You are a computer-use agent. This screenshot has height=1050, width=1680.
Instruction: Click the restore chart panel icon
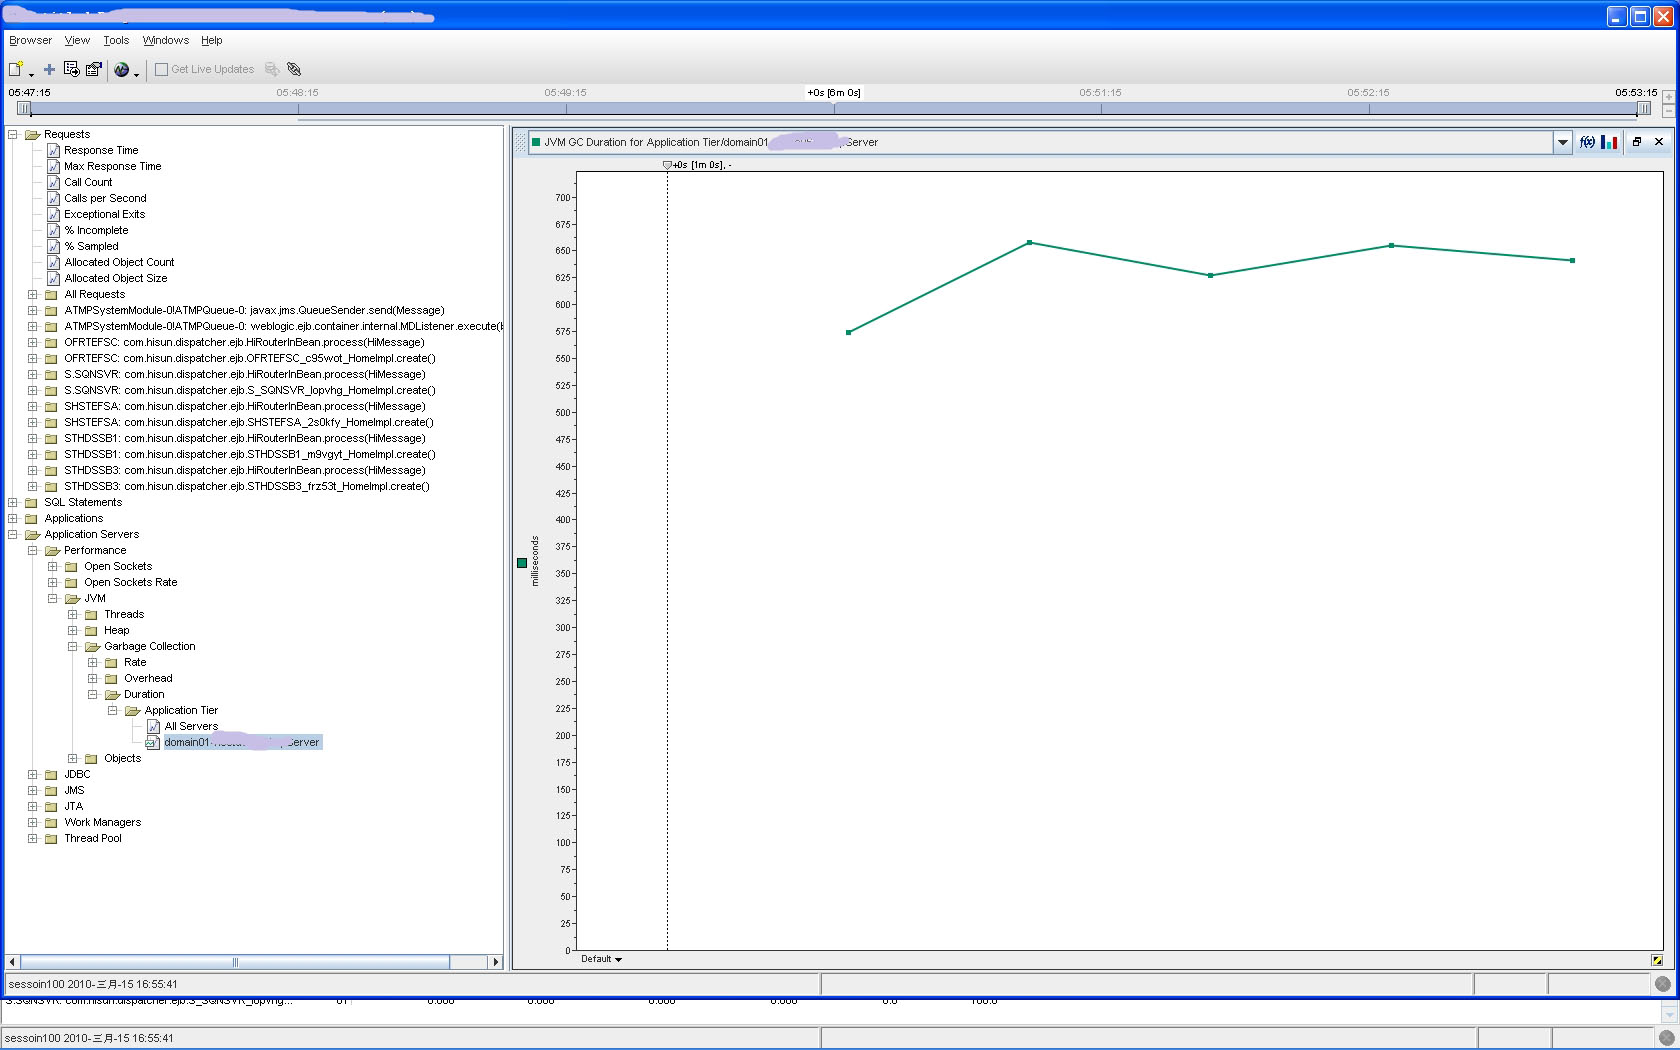[1637, 142]
